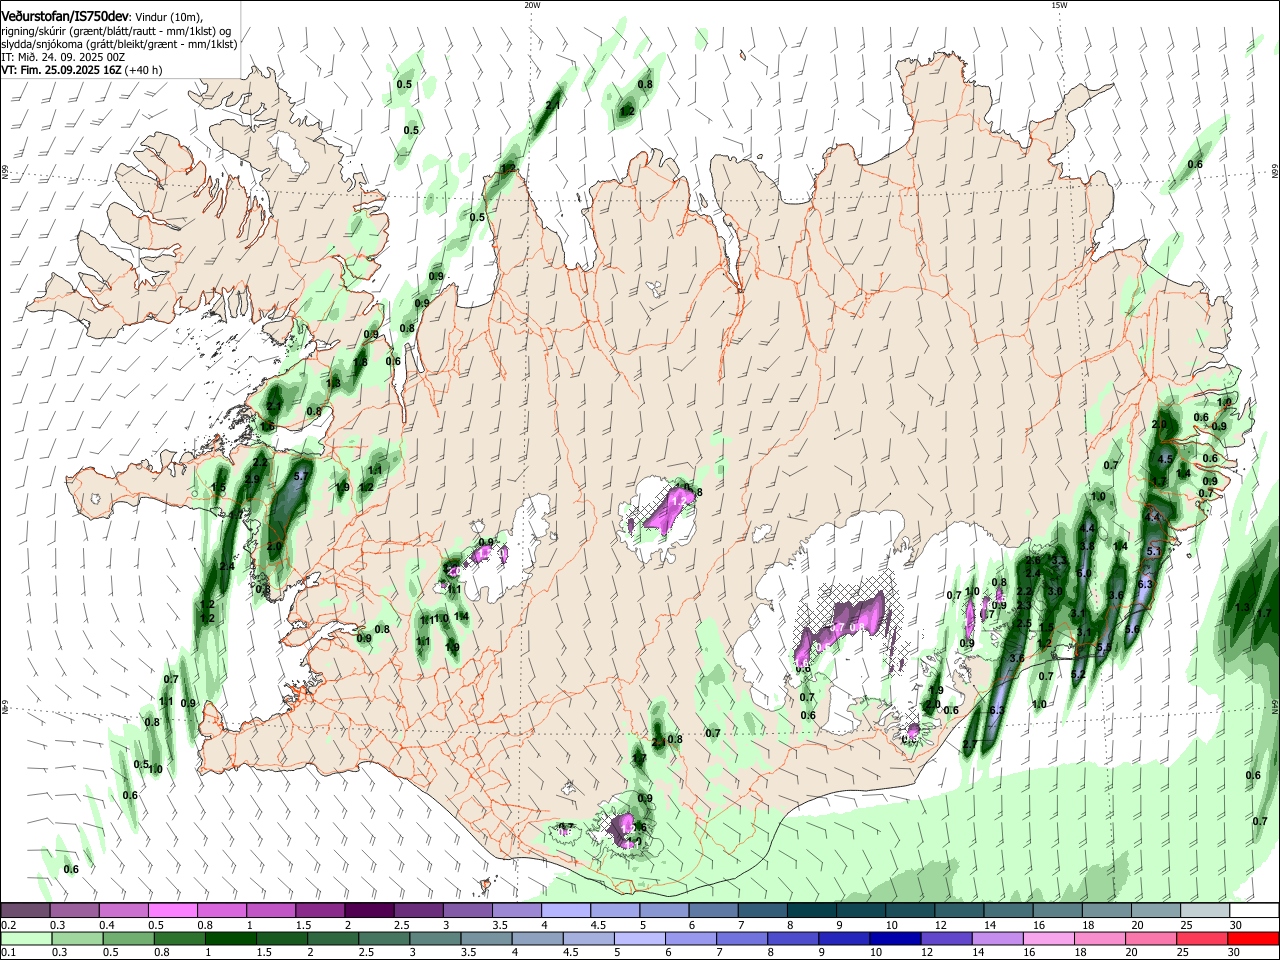The width and height of the screenshot is (1280, 960).
Task: Click the lower legend row swatch labeled 2
Action: click(x=333, y=939)
